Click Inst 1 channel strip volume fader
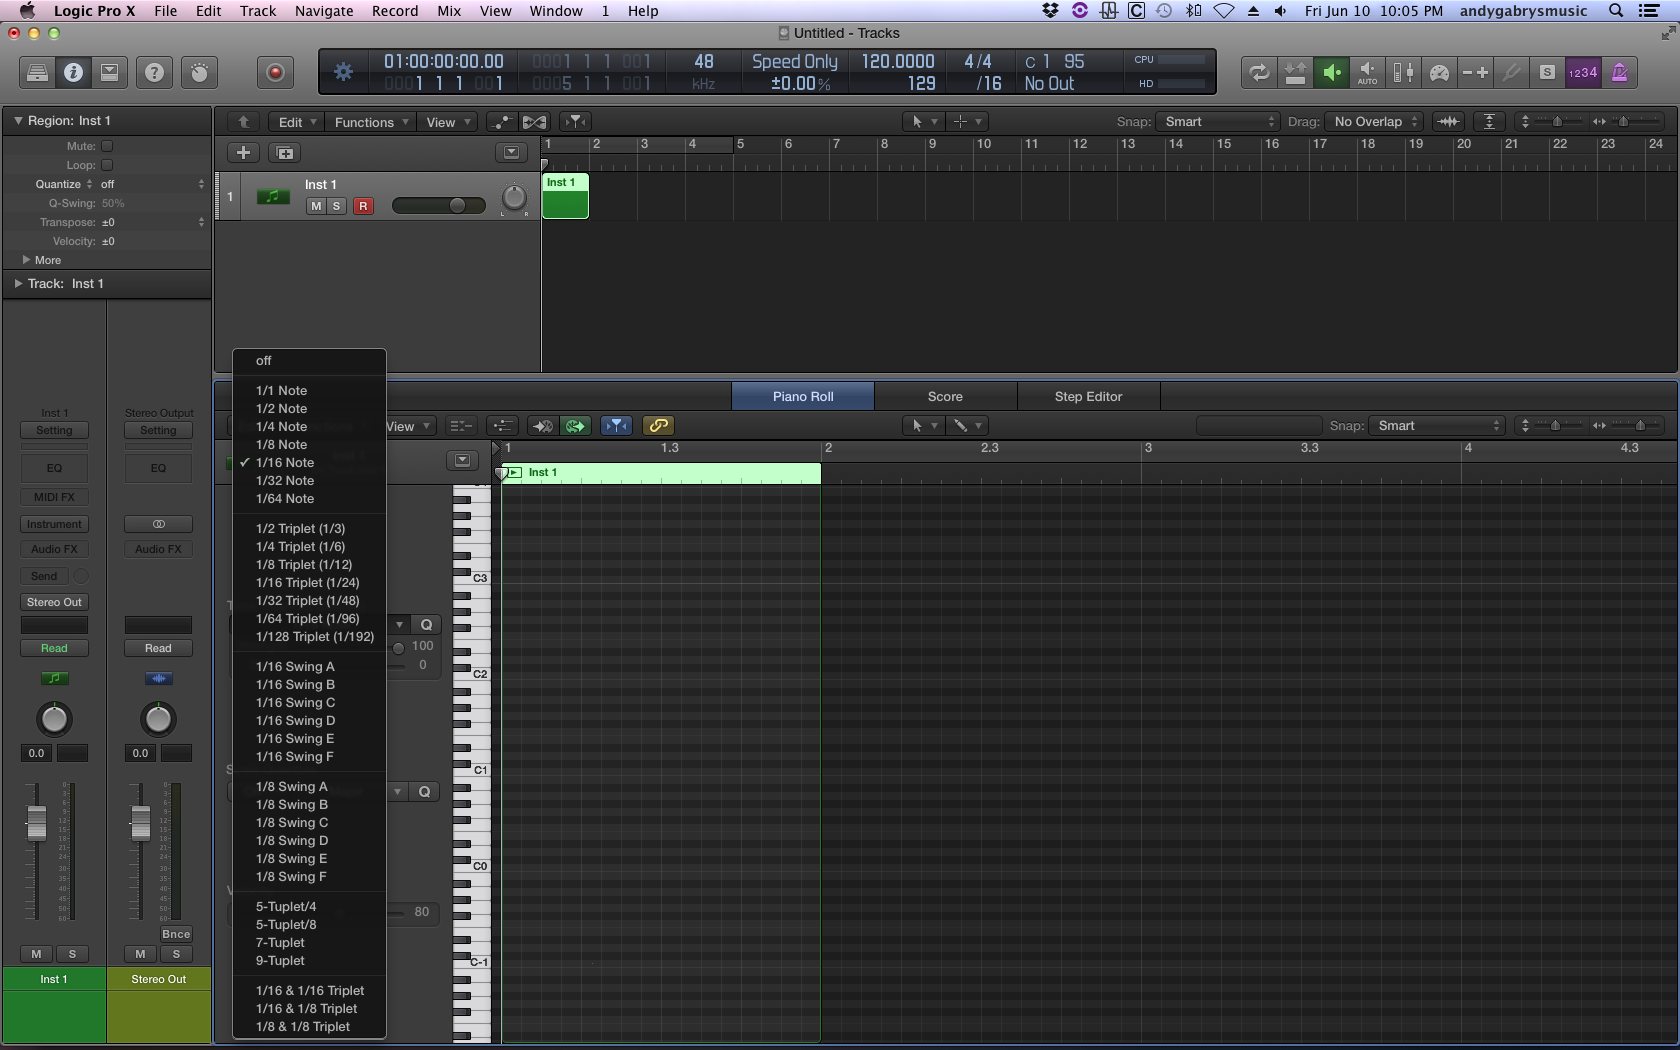Image resolution: width=1680 pixels, height=1050 pixels. [36, 823]
